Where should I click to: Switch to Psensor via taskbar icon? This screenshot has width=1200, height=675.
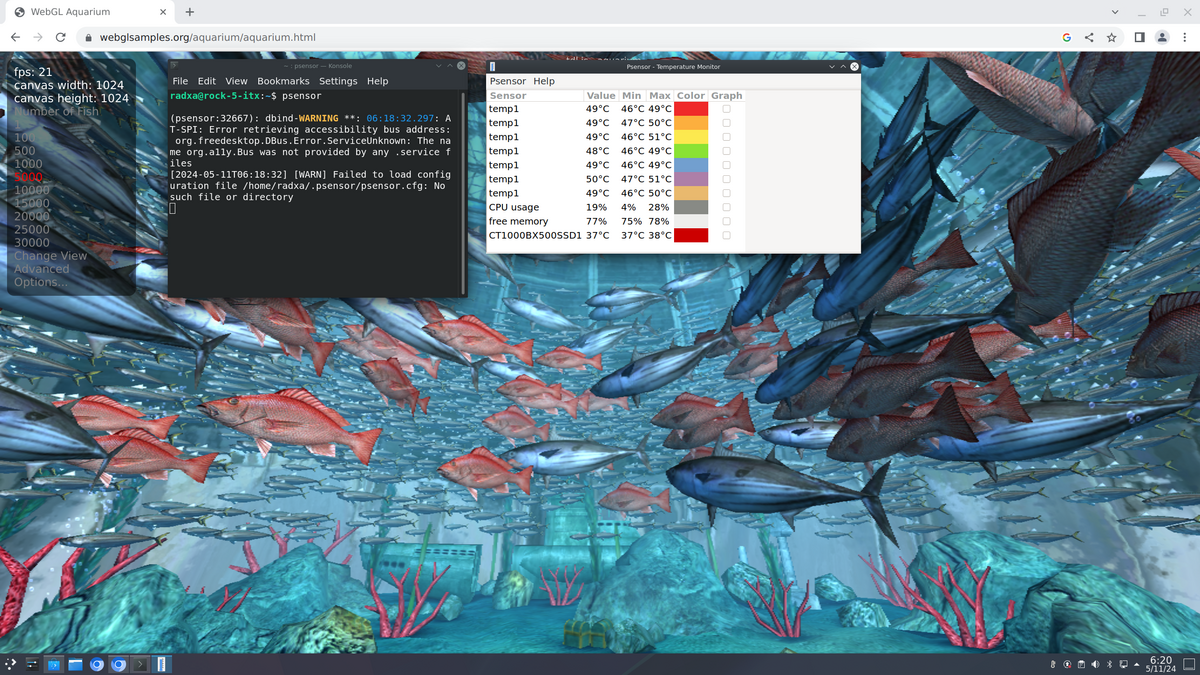tap(162, 664)
